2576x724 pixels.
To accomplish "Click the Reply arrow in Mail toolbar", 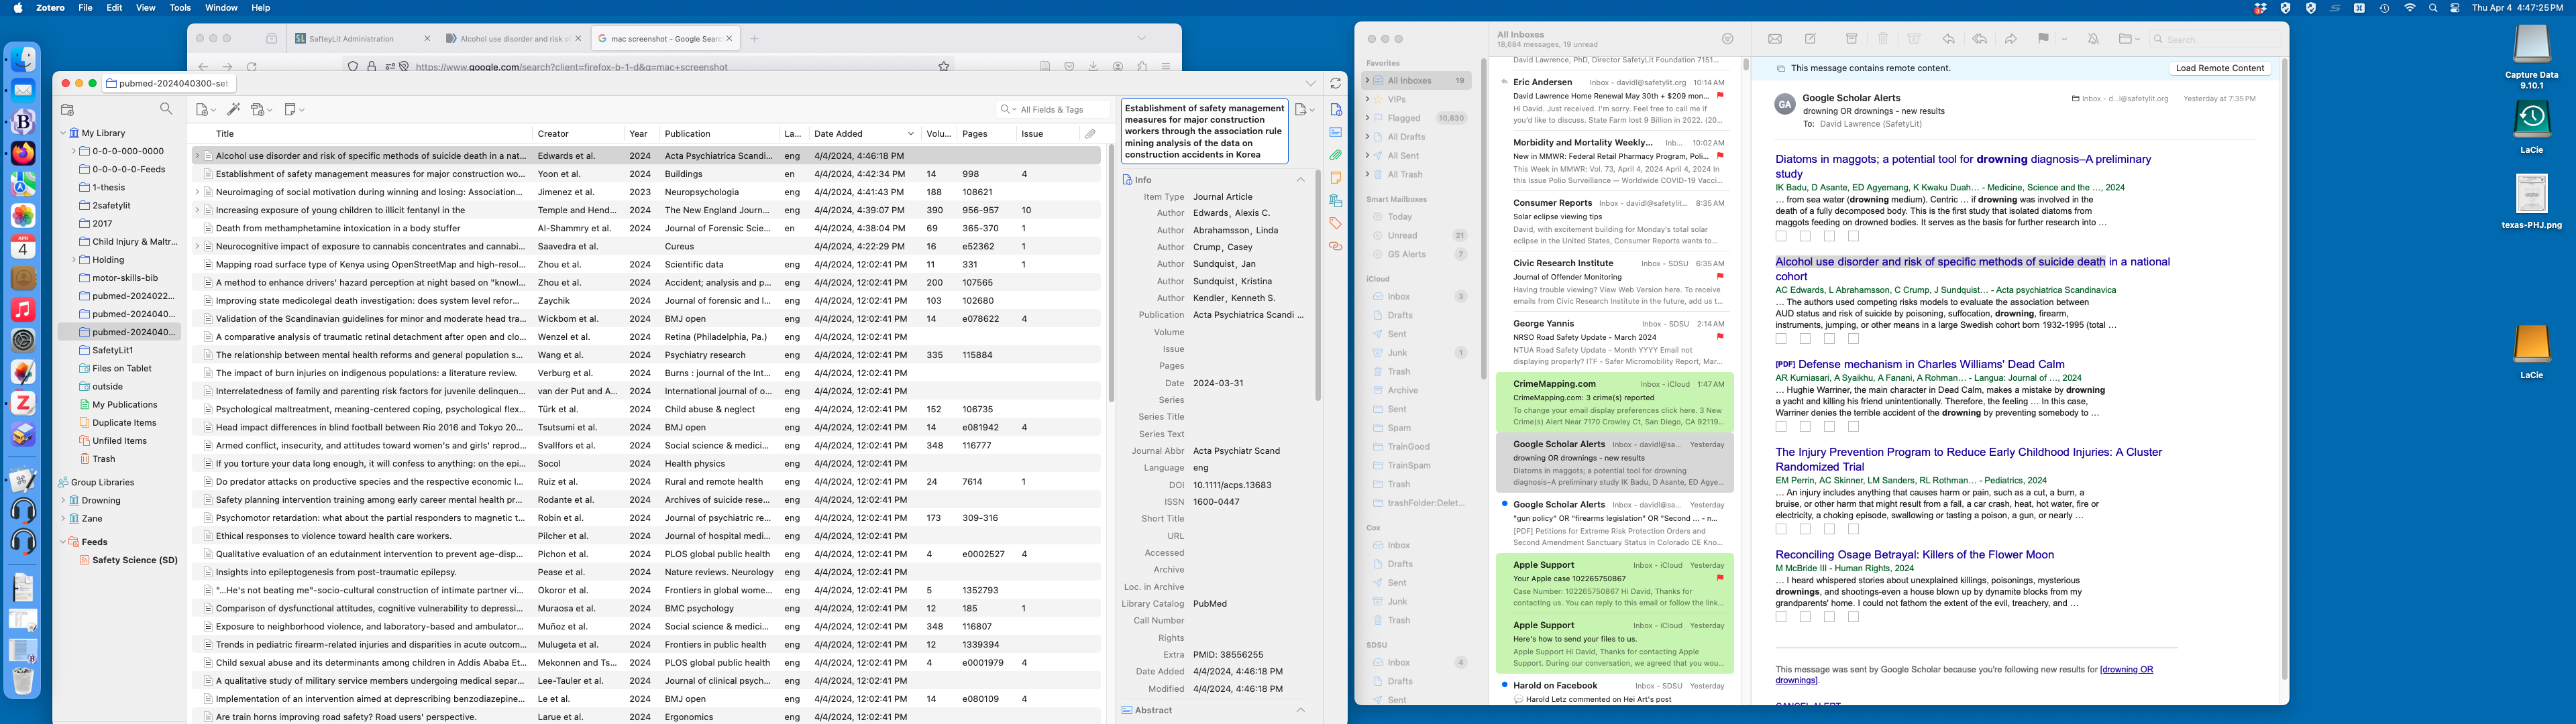I will tap(1948, 39).
